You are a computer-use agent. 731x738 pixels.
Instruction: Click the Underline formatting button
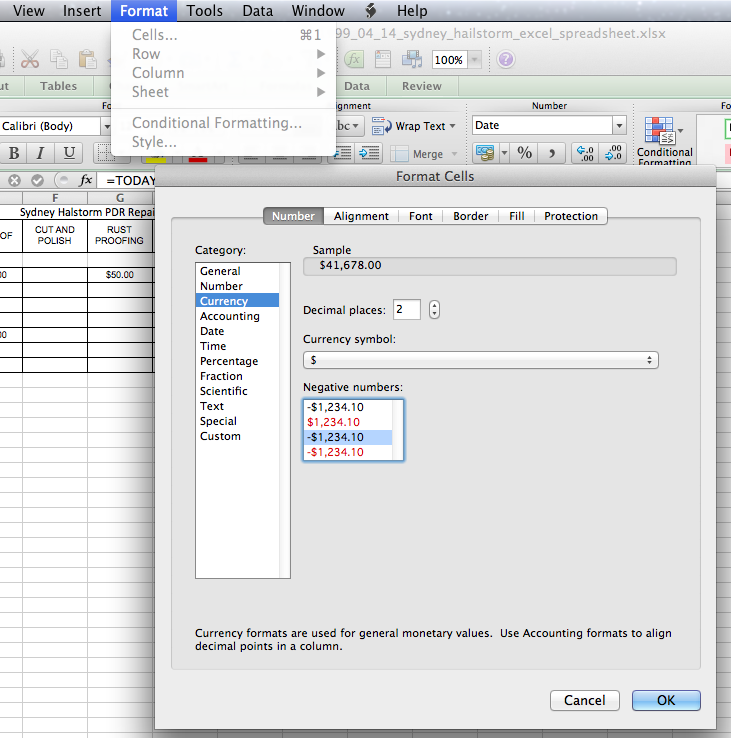coord(68,153)
